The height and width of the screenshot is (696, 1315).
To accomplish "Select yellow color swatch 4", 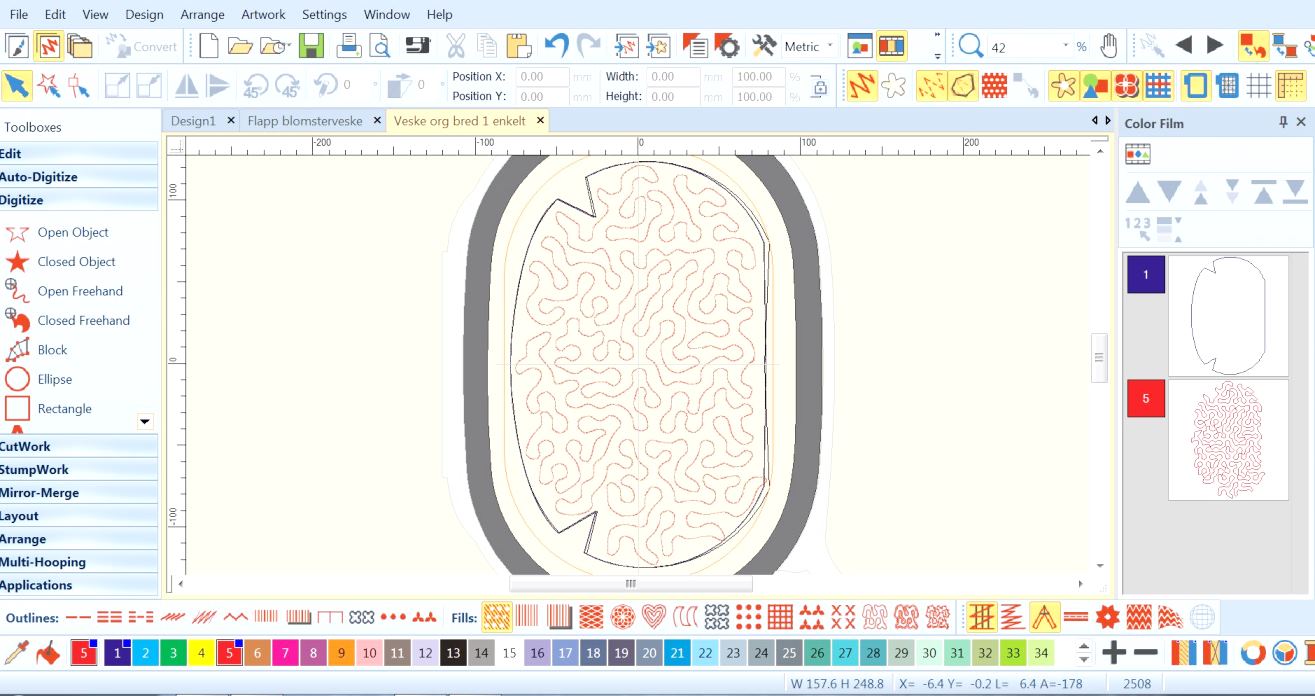I will [x=201, y=654].
